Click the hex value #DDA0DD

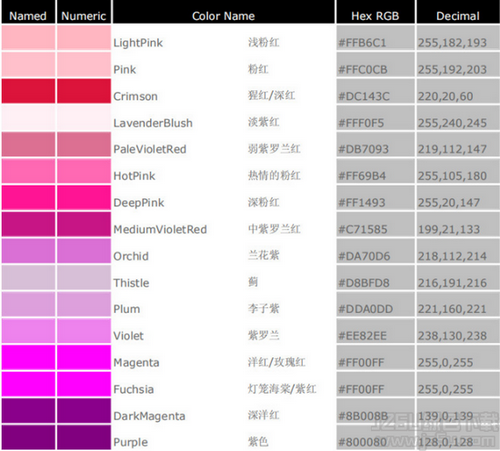point(366,309)
